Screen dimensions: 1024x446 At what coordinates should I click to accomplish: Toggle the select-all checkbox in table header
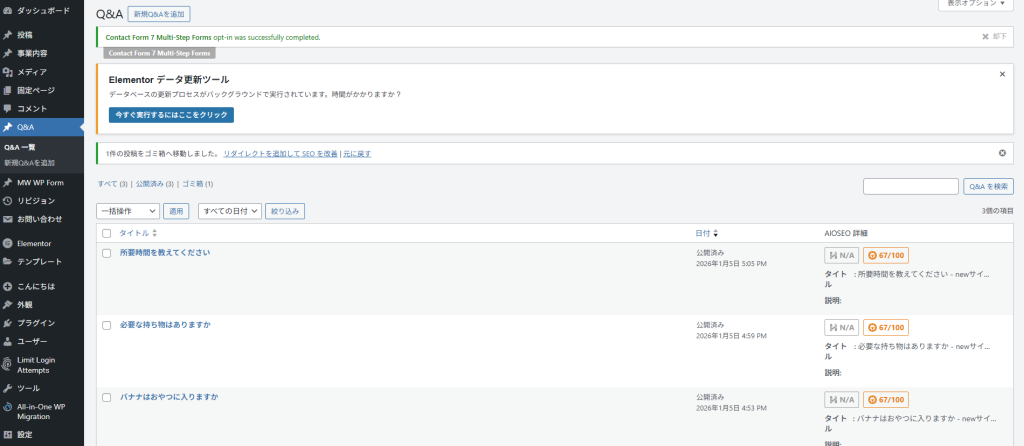tap(107, 233)
